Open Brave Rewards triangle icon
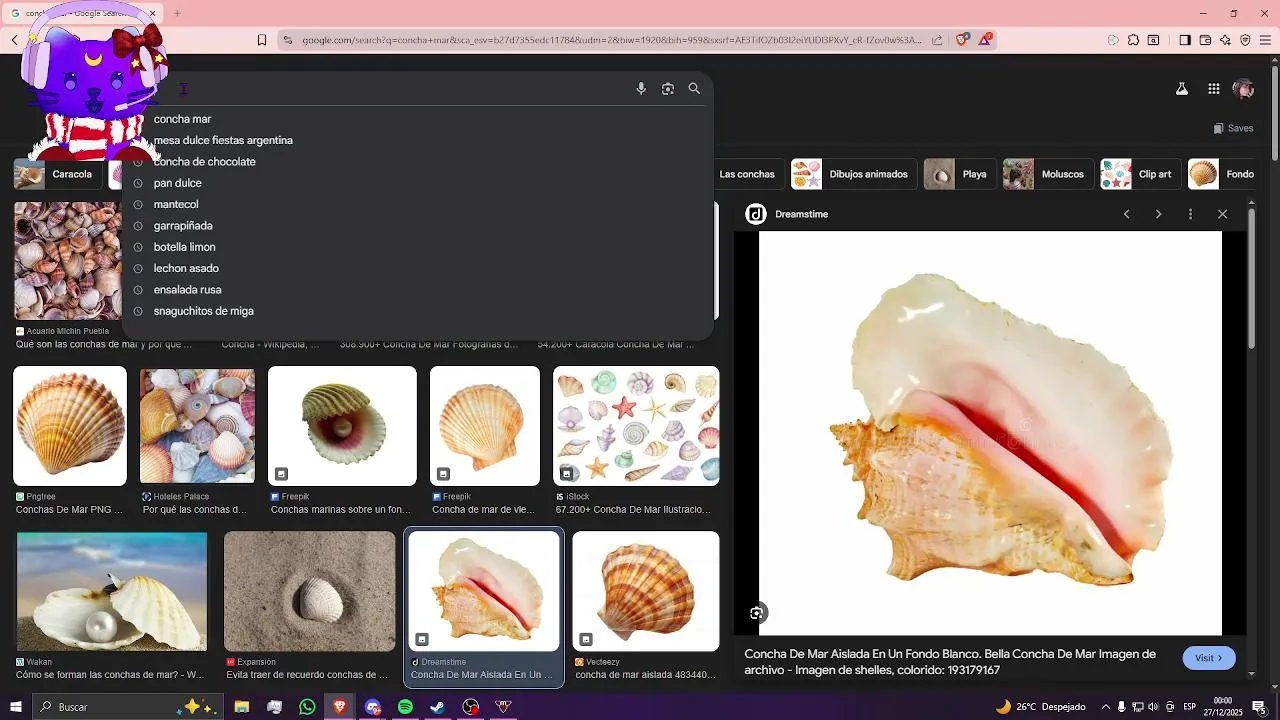Screen dimensions: 1280x720 tap(986, 40)
